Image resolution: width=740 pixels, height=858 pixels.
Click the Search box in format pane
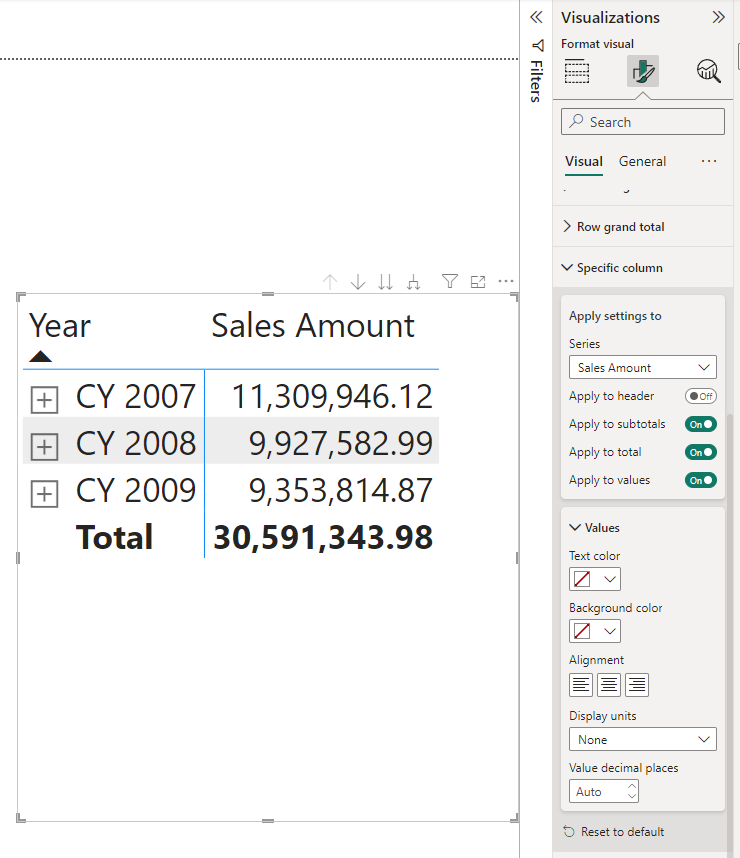coord(642,122)
